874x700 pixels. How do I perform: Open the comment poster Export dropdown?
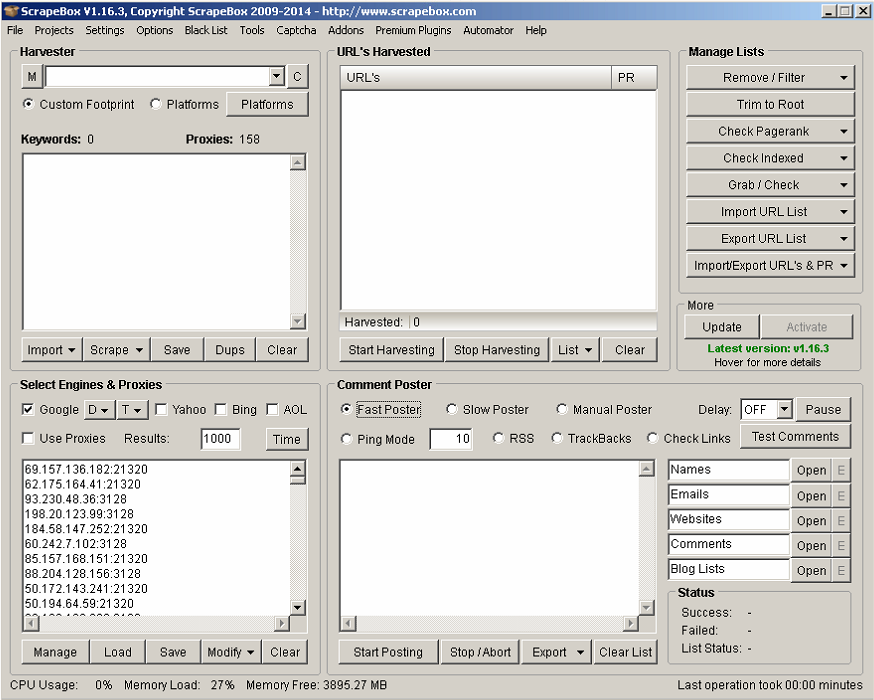(x=557, y=652)
